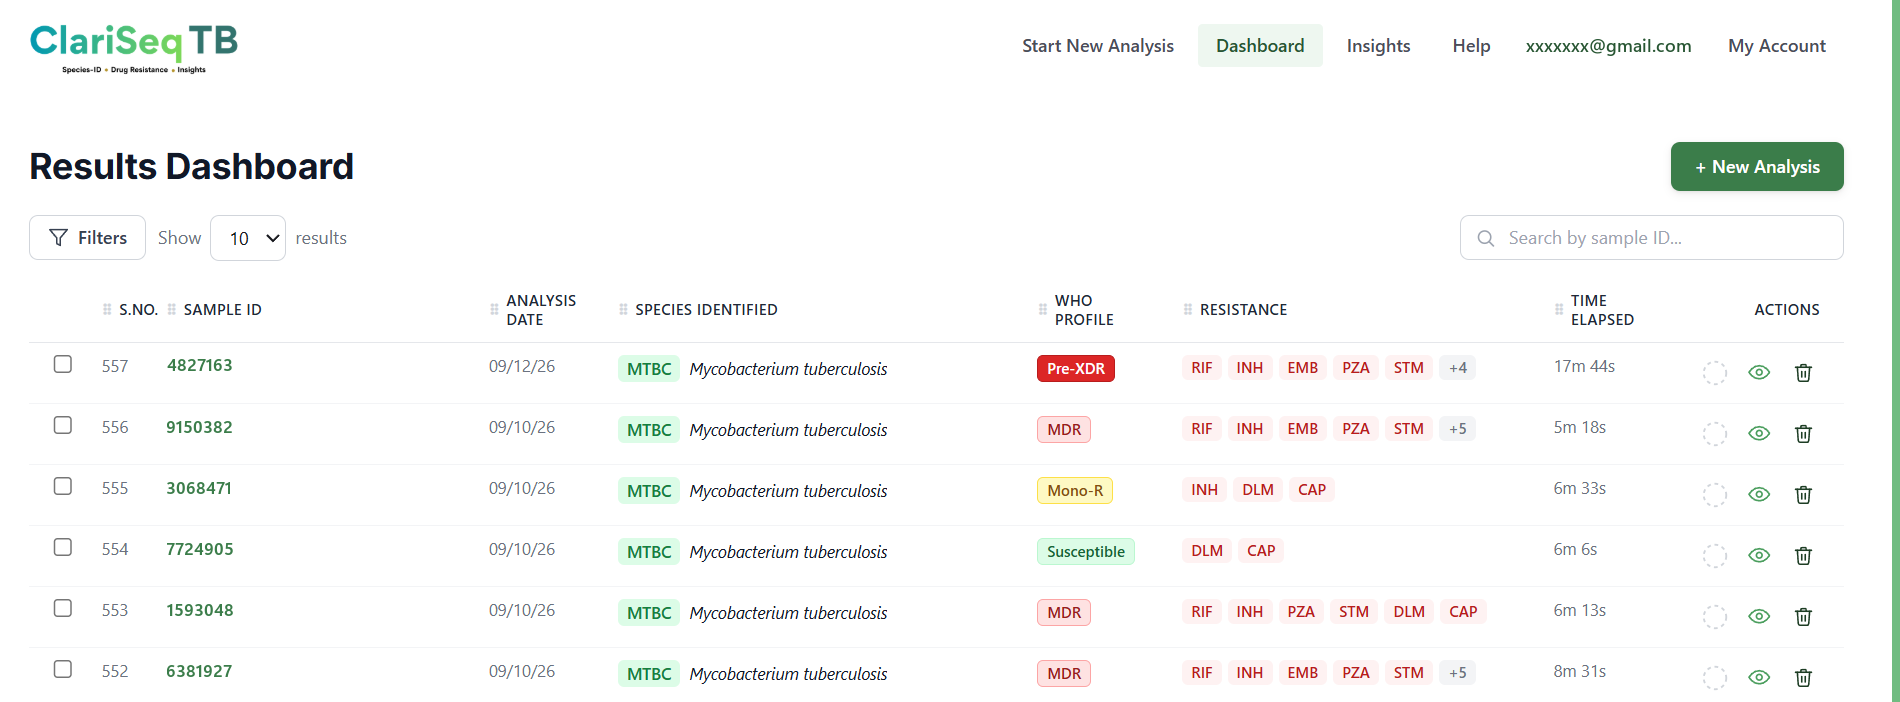Open the Dashboard nav item
The width and height of the screenshot is (1900, 702).
pos(1260,46)
